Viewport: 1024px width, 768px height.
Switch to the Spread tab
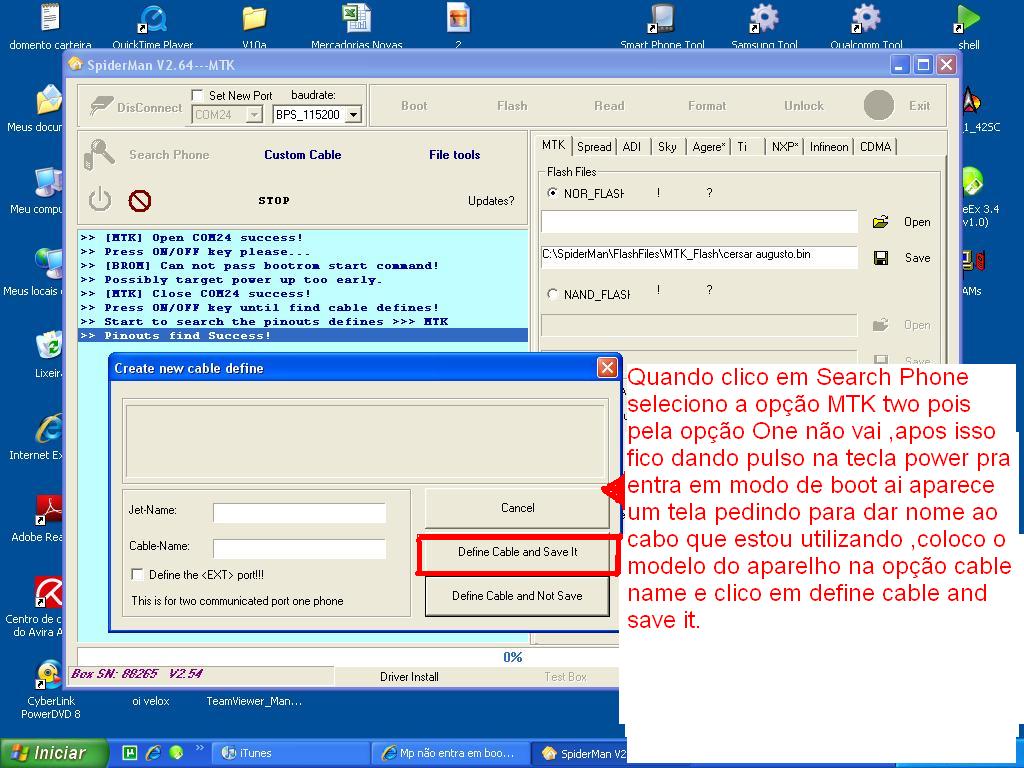pyautogui.click(x=594, y=147)
